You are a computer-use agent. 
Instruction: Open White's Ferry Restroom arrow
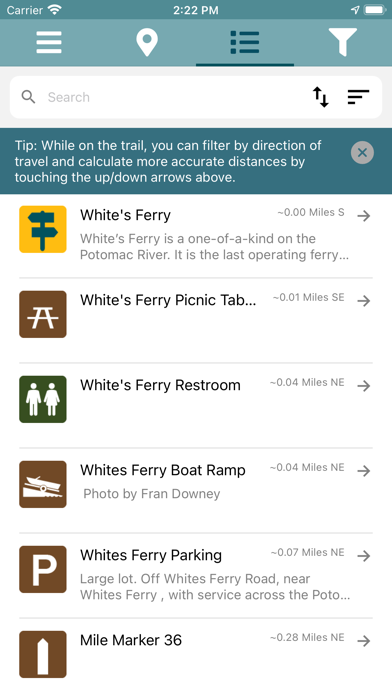364,386
